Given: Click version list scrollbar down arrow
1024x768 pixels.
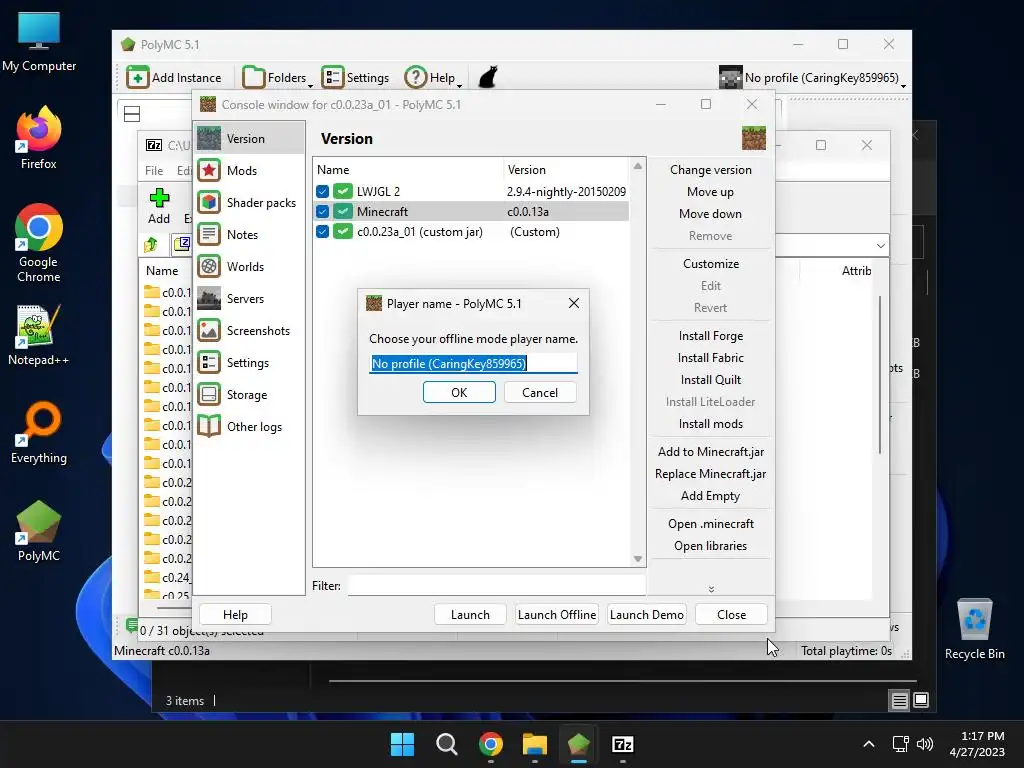Looking at the screenshot, I should [x=638, y=559].
